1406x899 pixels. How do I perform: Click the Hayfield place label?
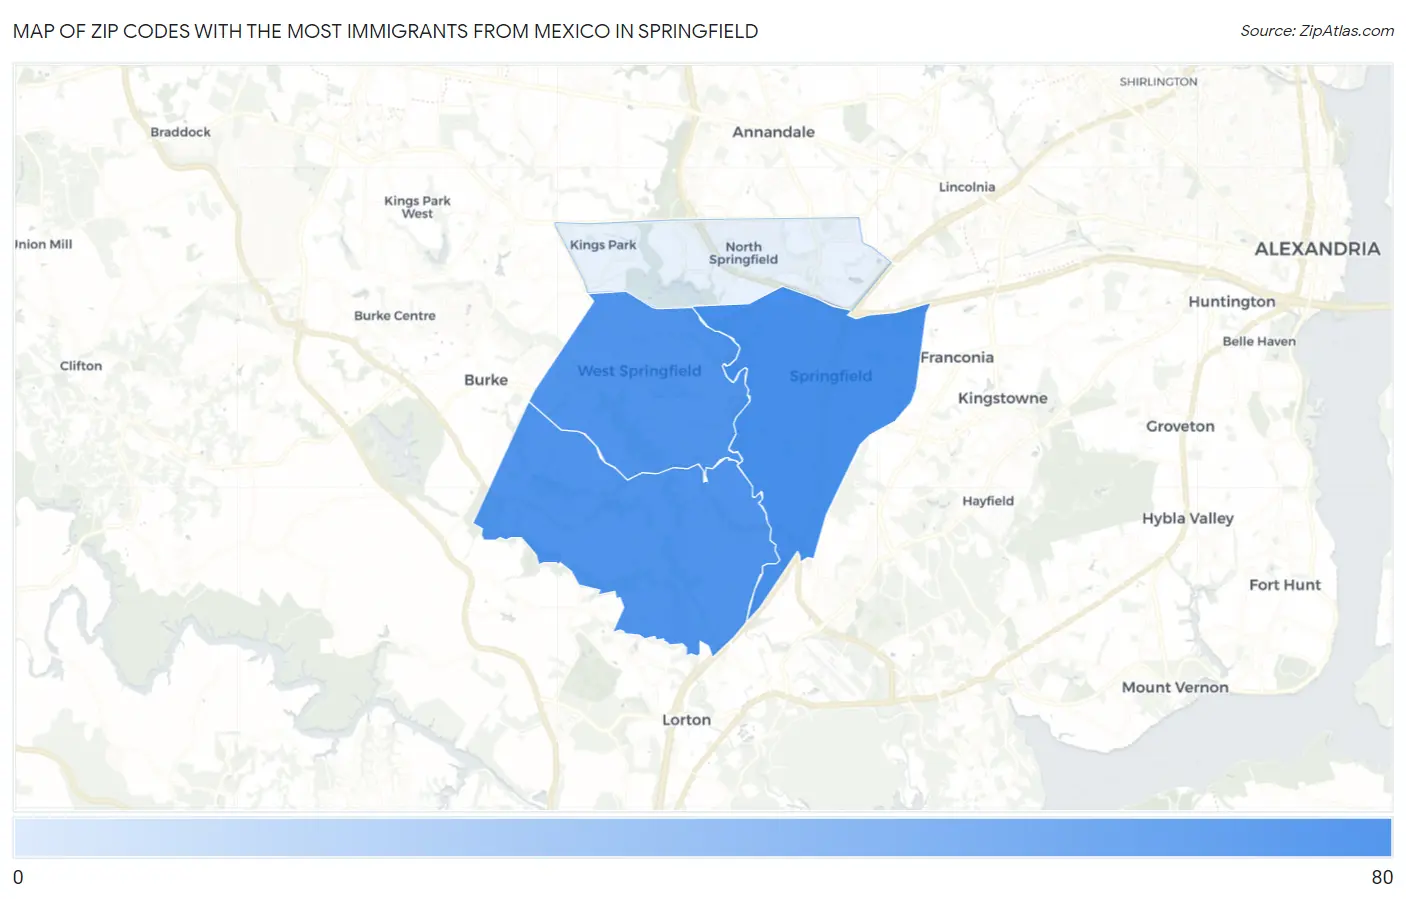tap(988, 501)
